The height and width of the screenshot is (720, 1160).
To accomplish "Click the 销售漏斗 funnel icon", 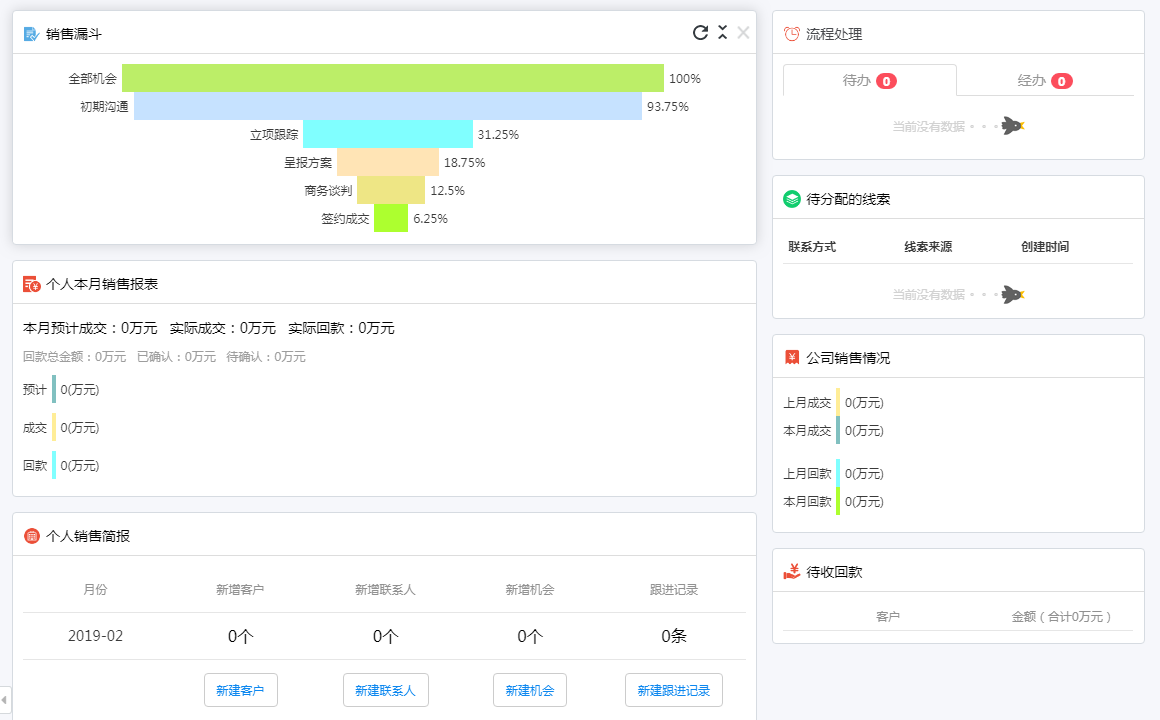I will pos(31,34).
